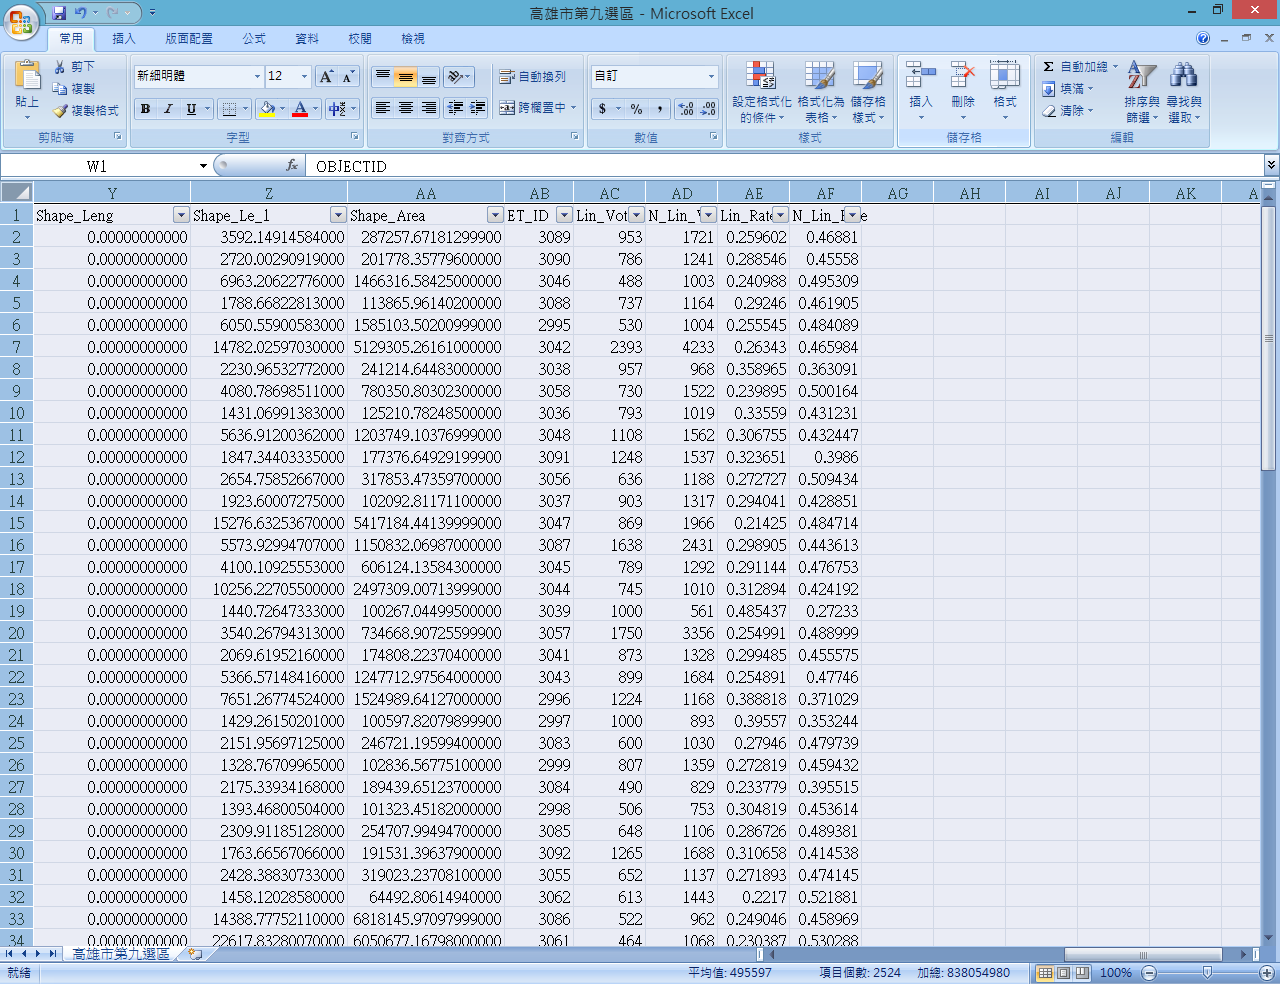Click the 高雄市第九選區 sheet tab

pos(120,954)
